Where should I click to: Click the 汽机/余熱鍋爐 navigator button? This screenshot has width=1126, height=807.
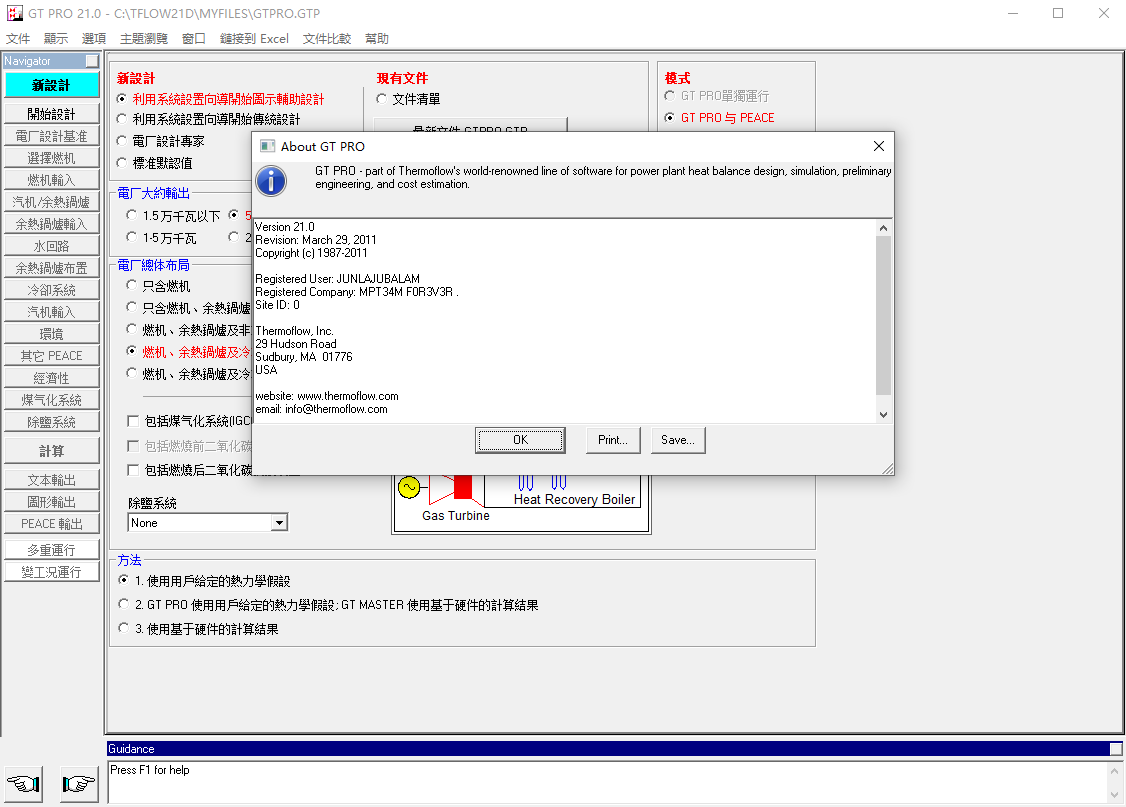pos(52,202)
